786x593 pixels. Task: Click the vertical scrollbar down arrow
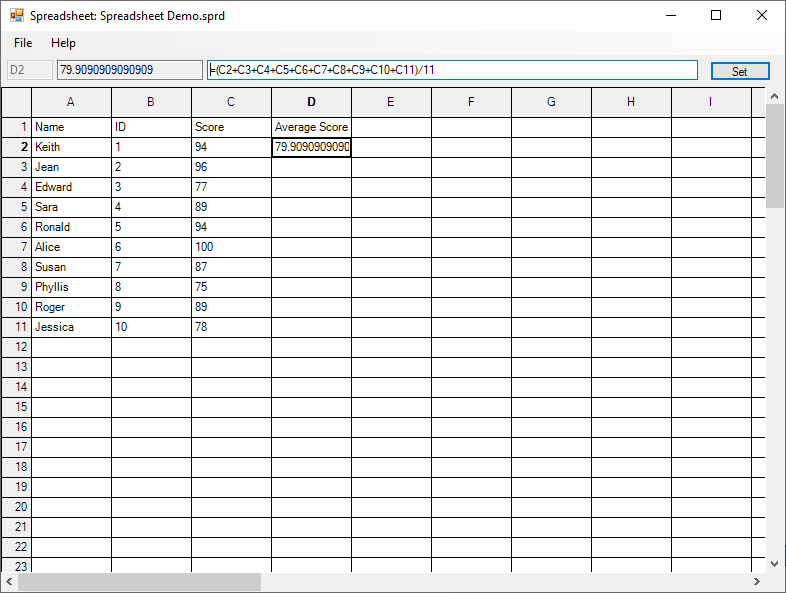[774, 564]
